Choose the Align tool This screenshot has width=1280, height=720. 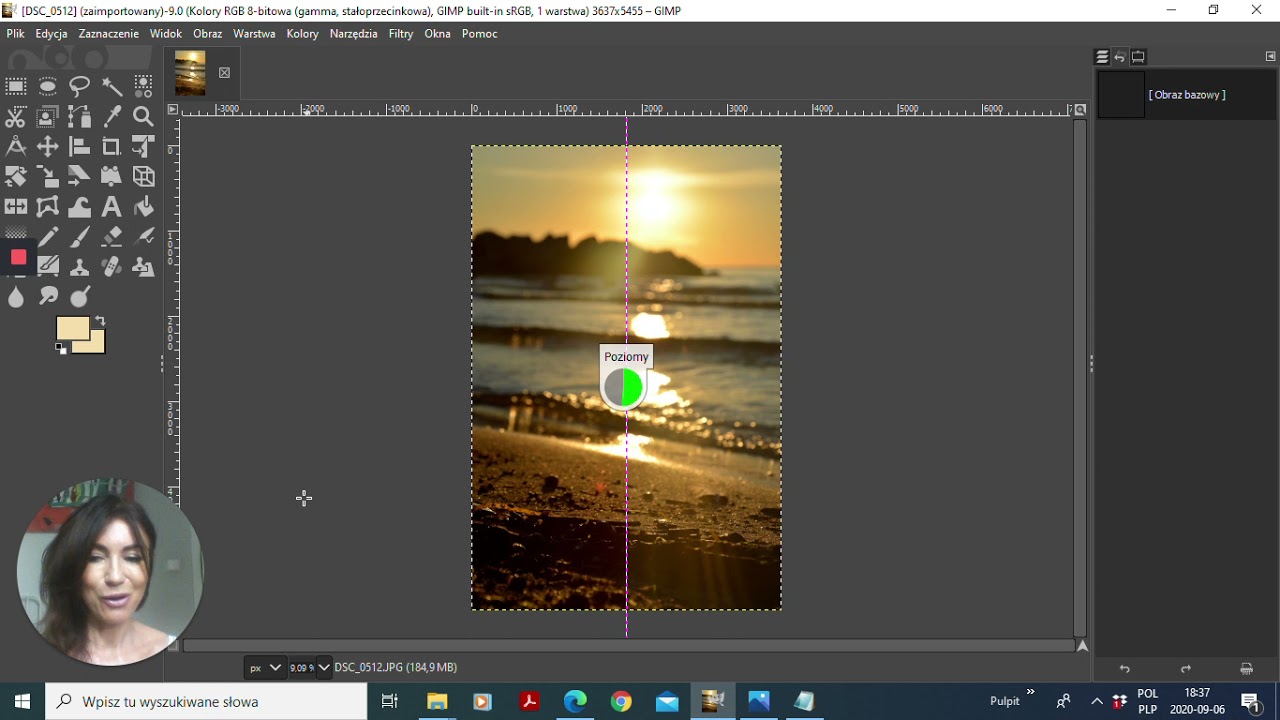coord(80,147)
